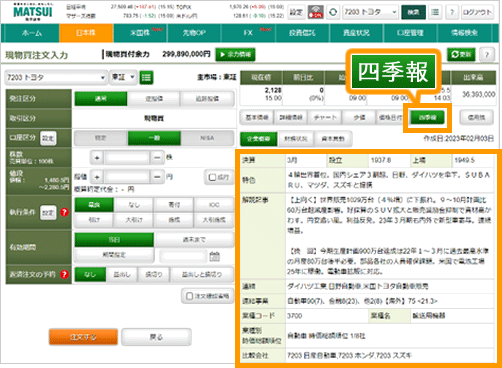Click the ? help icon beside ログアウト
This screenshot has height=368, width=502.
pyautogui.click(x=452, y=12)
